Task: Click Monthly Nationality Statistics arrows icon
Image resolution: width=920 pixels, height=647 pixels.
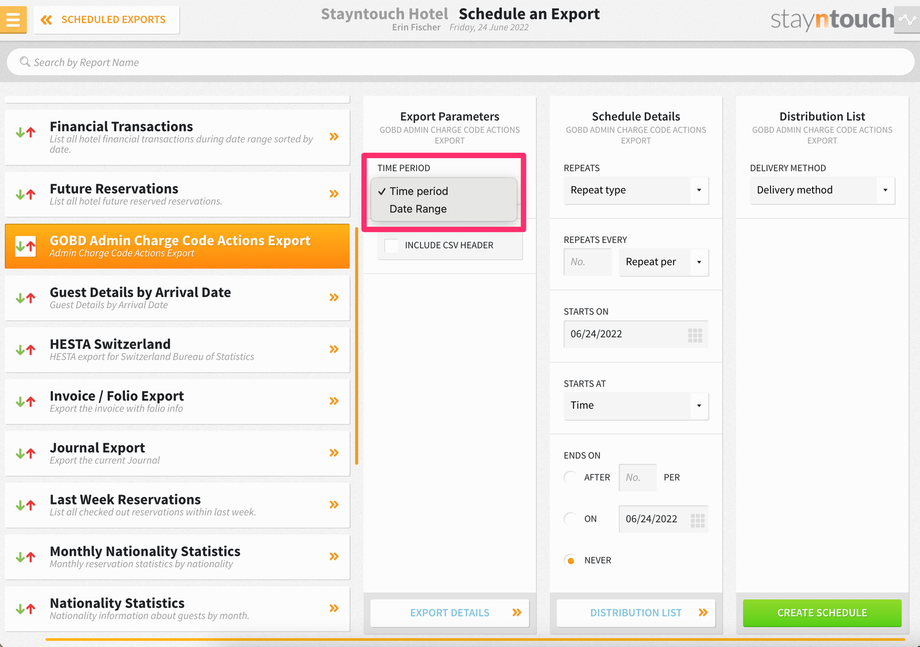Action: pos(25,557)
